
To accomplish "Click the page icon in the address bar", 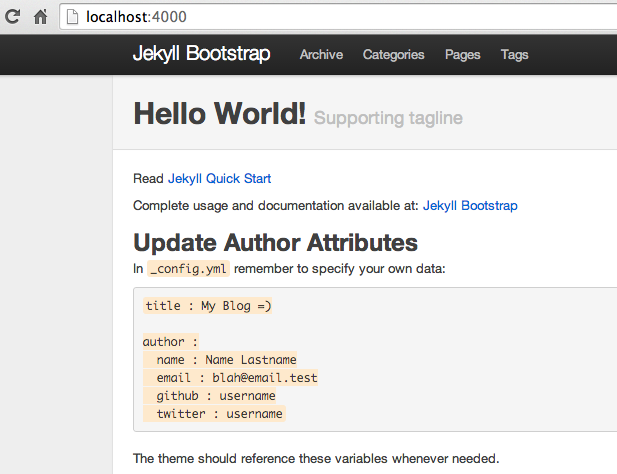I will click(72, 17).
